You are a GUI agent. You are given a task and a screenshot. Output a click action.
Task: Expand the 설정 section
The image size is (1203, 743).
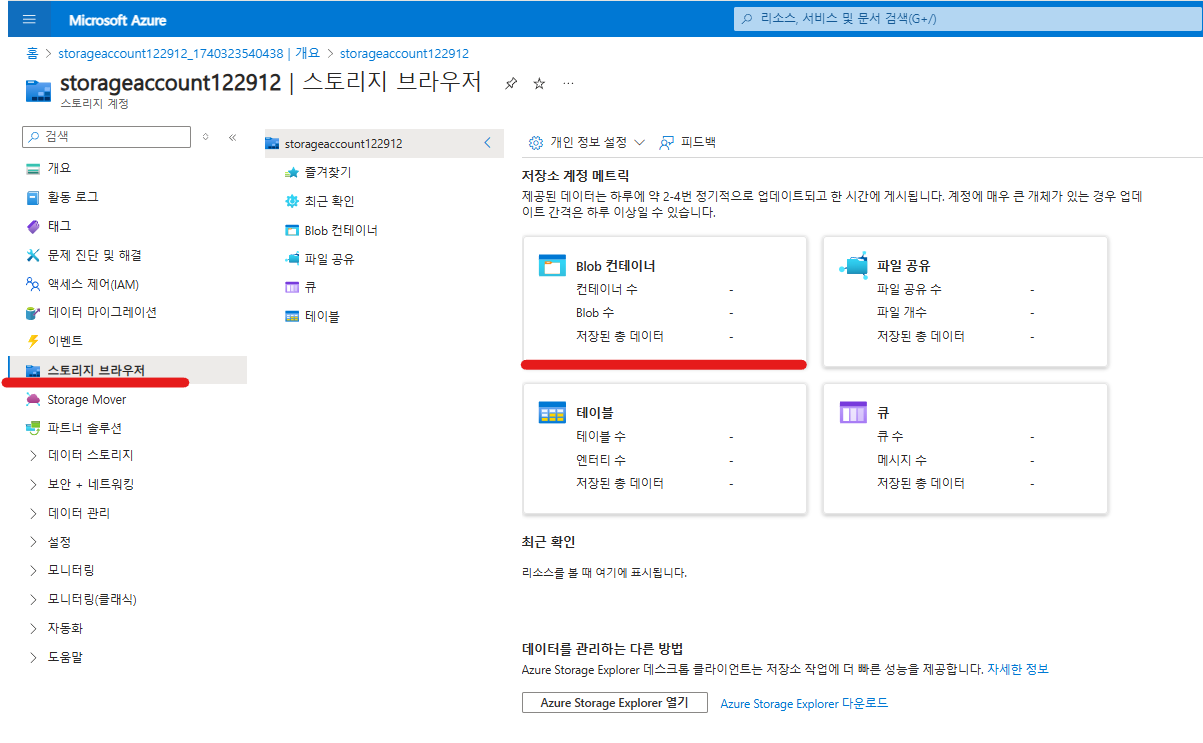click(x=34, y=542)
